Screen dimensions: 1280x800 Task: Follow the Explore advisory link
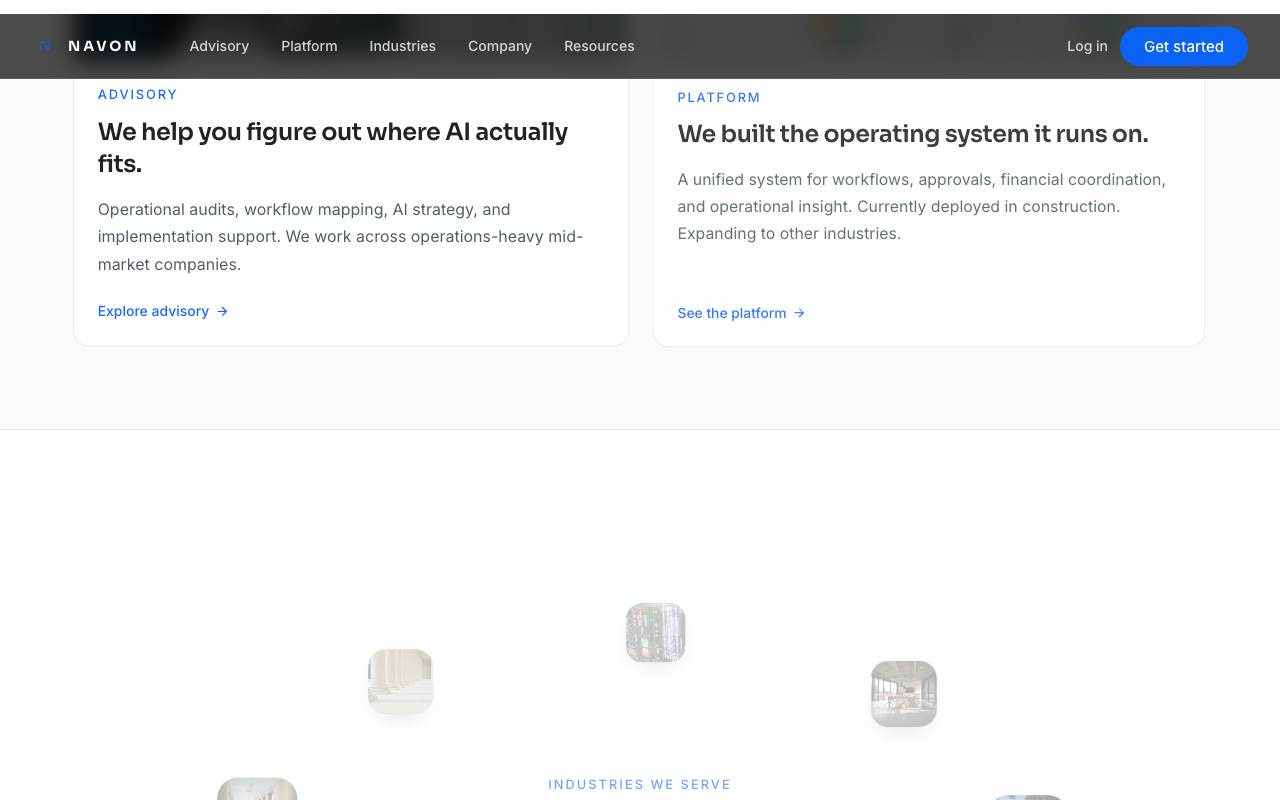163,311
